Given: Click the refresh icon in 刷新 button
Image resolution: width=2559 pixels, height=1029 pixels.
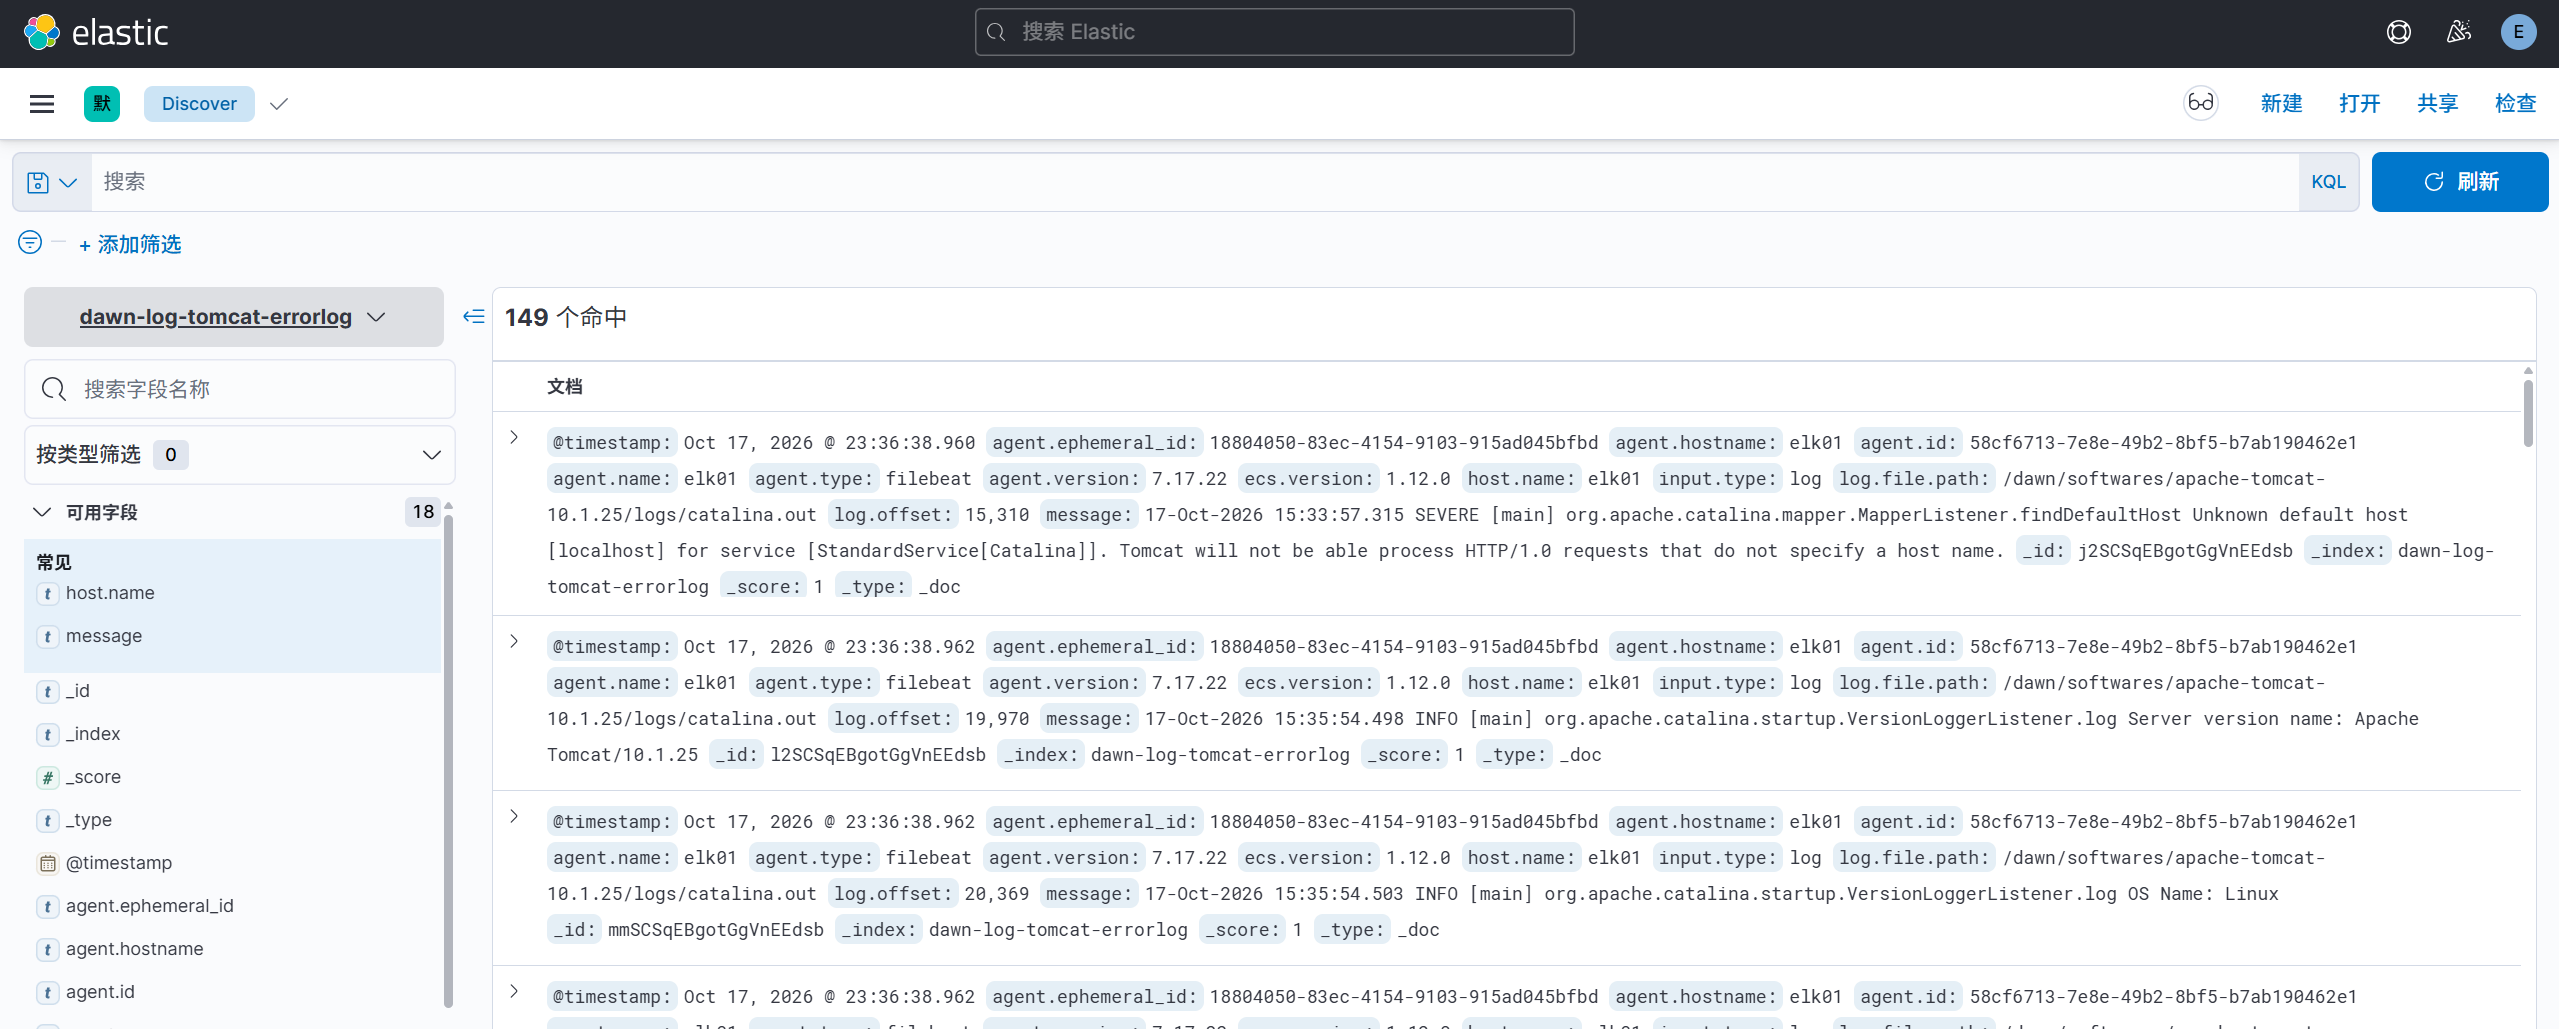Looking at the screenshot, I should tap(2434, 182).
